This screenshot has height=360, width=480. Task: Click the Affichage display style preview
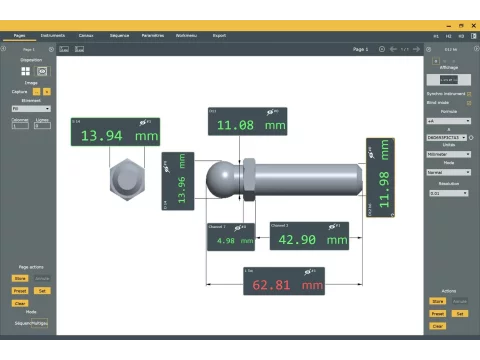[x=449, y=80]
